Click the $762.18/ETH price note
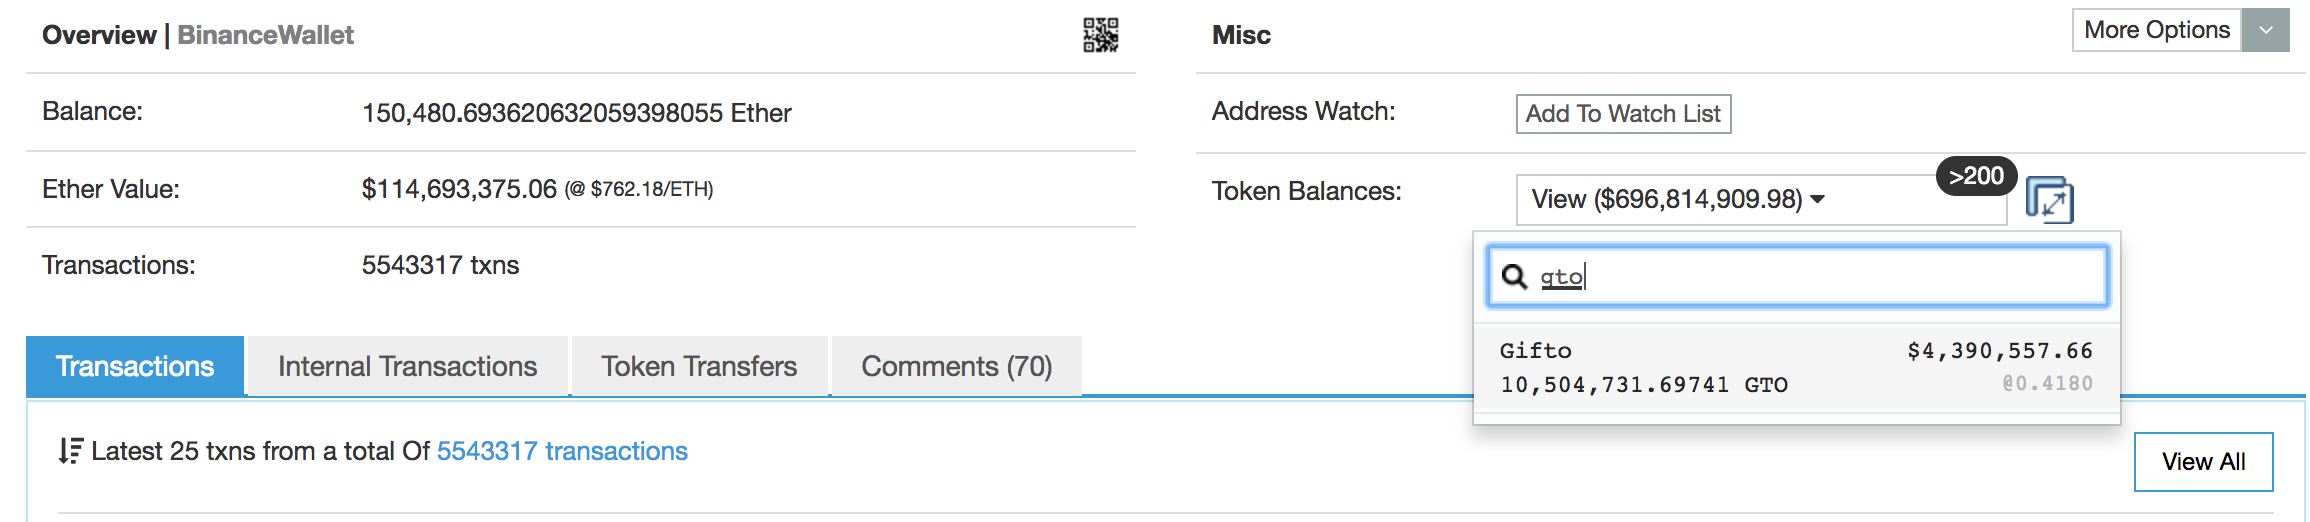2310x522 pixels. tap(639, 190)
